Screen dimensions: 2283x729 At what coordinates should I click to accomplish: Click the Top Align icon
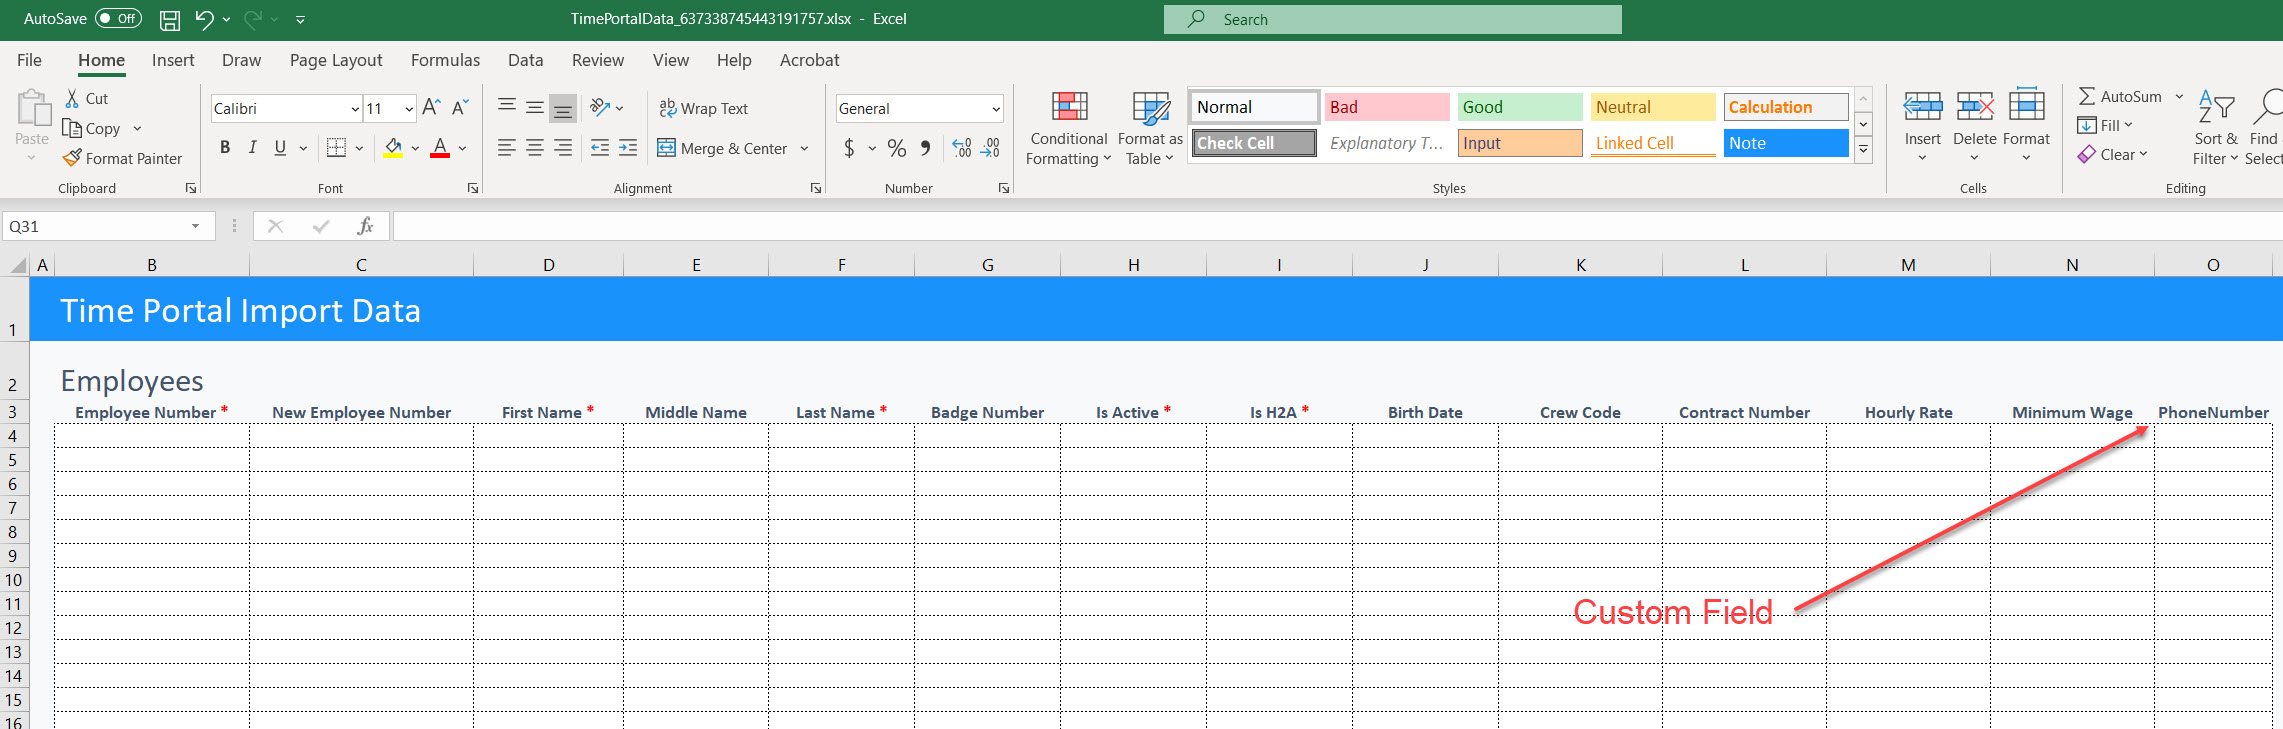coord(507,107)
